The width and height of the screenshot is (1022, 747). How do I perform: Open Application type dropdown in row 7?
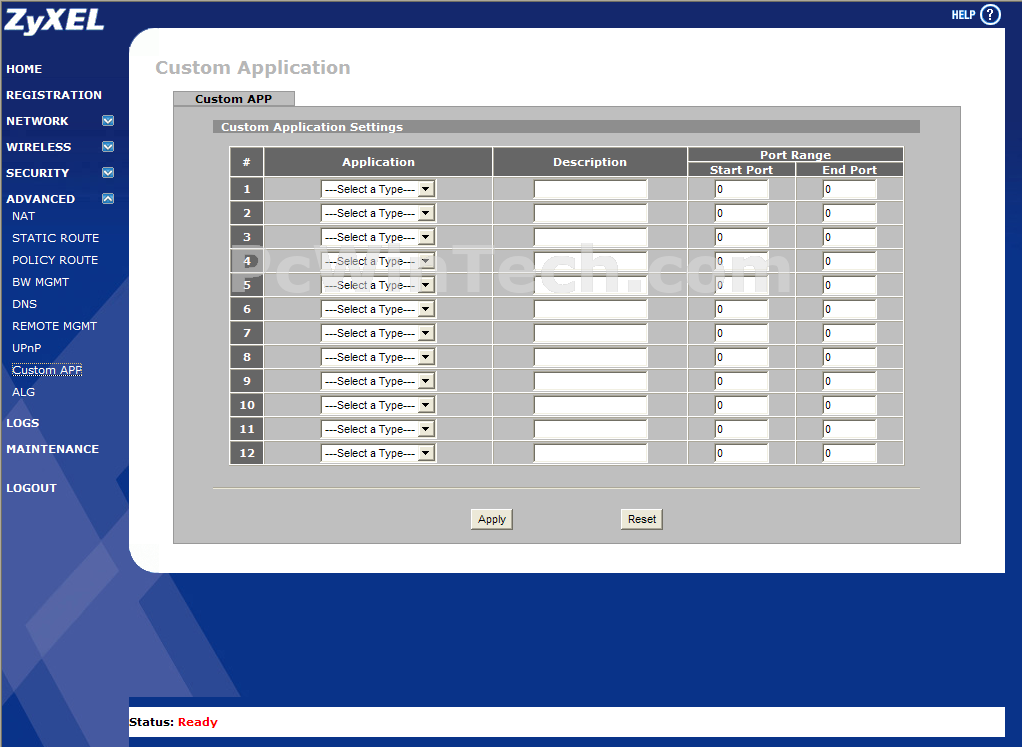(378, 333)
